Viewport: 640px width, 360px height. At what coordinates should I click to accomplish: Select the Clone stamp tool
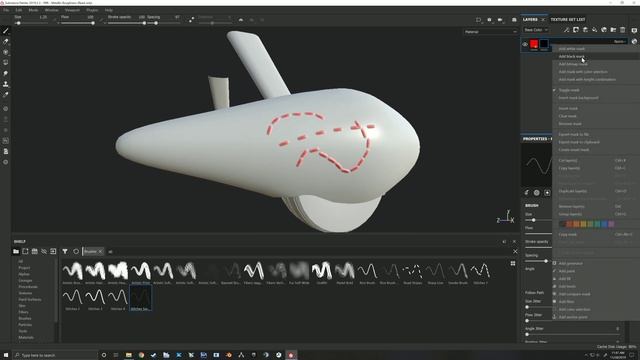[6, 84]
